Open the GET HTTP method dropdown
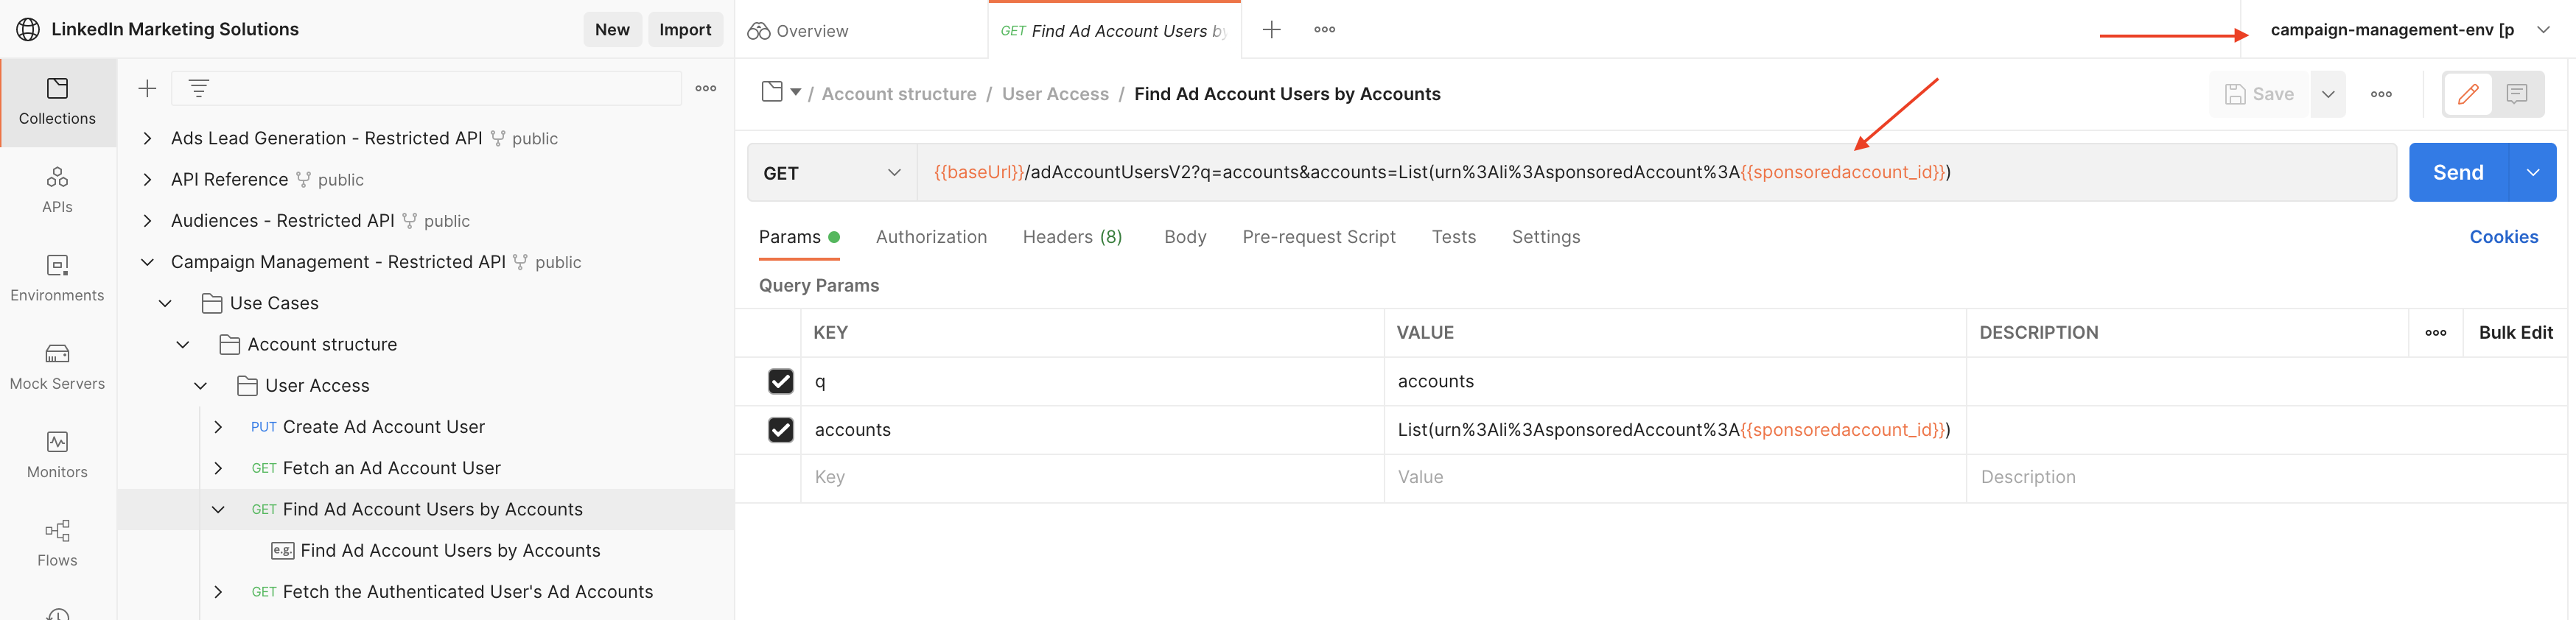The height and width of the screenshot is (620, 2576). (x=832, y=173)
